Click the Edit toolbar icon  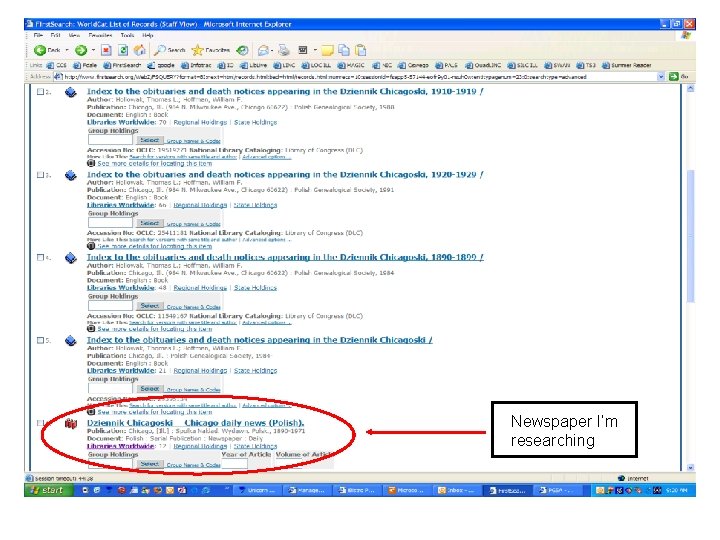pyautogui.click(x=303, y=50)
